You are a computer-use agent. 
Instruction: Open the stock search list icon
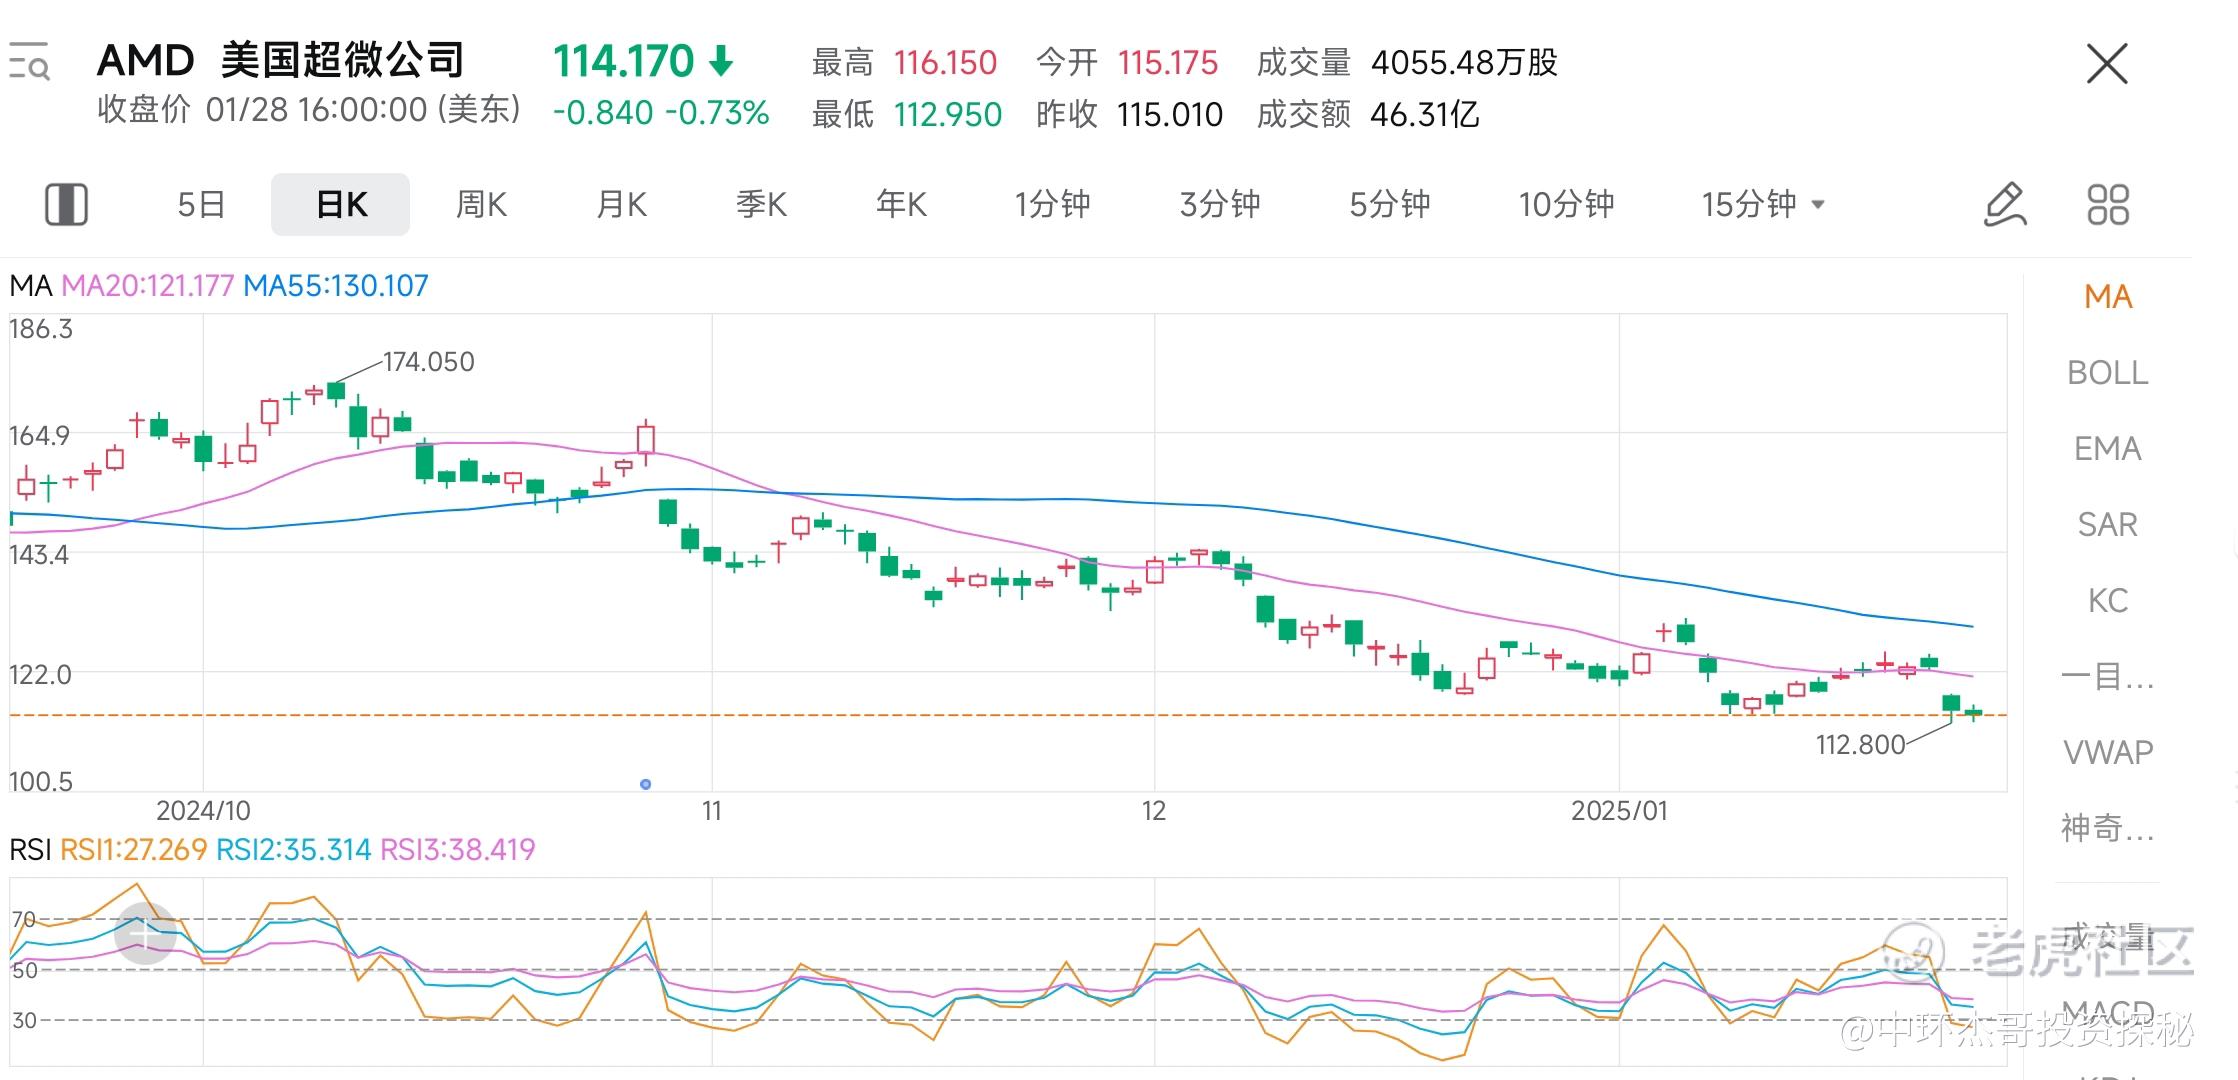point(29,62)
